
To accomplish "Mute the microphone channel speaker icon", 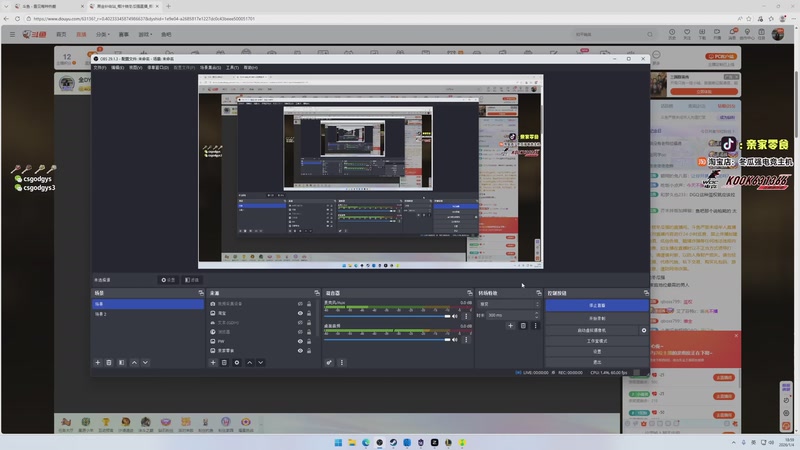I will pyautogui.click(x=455, y=316).
